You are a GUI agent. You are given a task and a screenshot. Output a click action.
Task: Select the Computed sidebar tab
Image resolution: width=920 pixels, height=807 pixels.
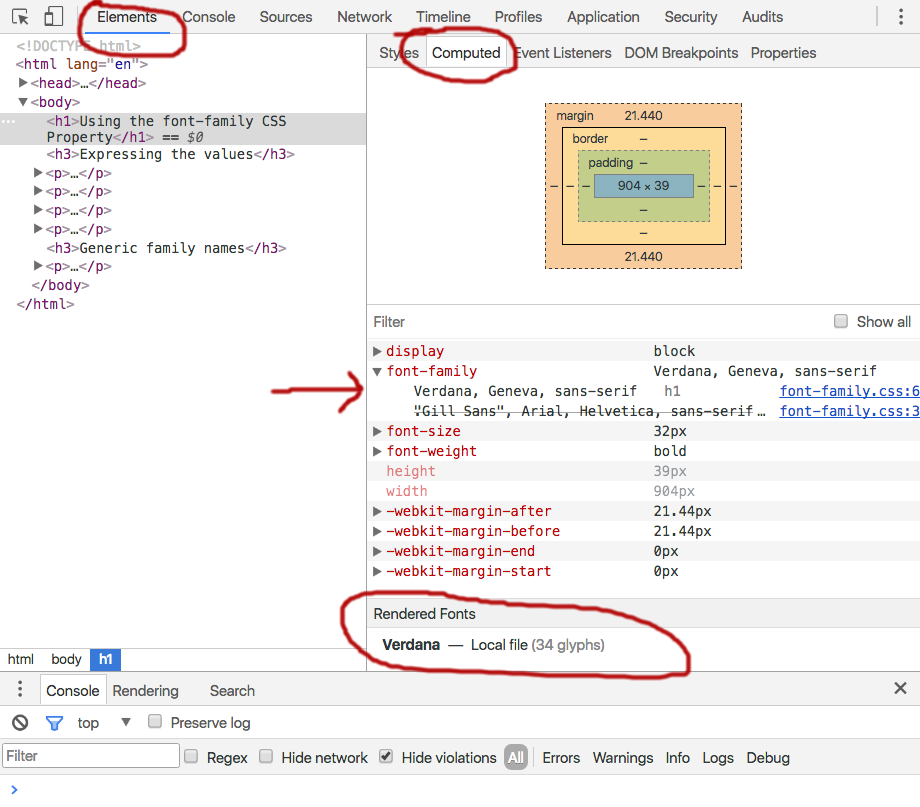pos(466,53)
